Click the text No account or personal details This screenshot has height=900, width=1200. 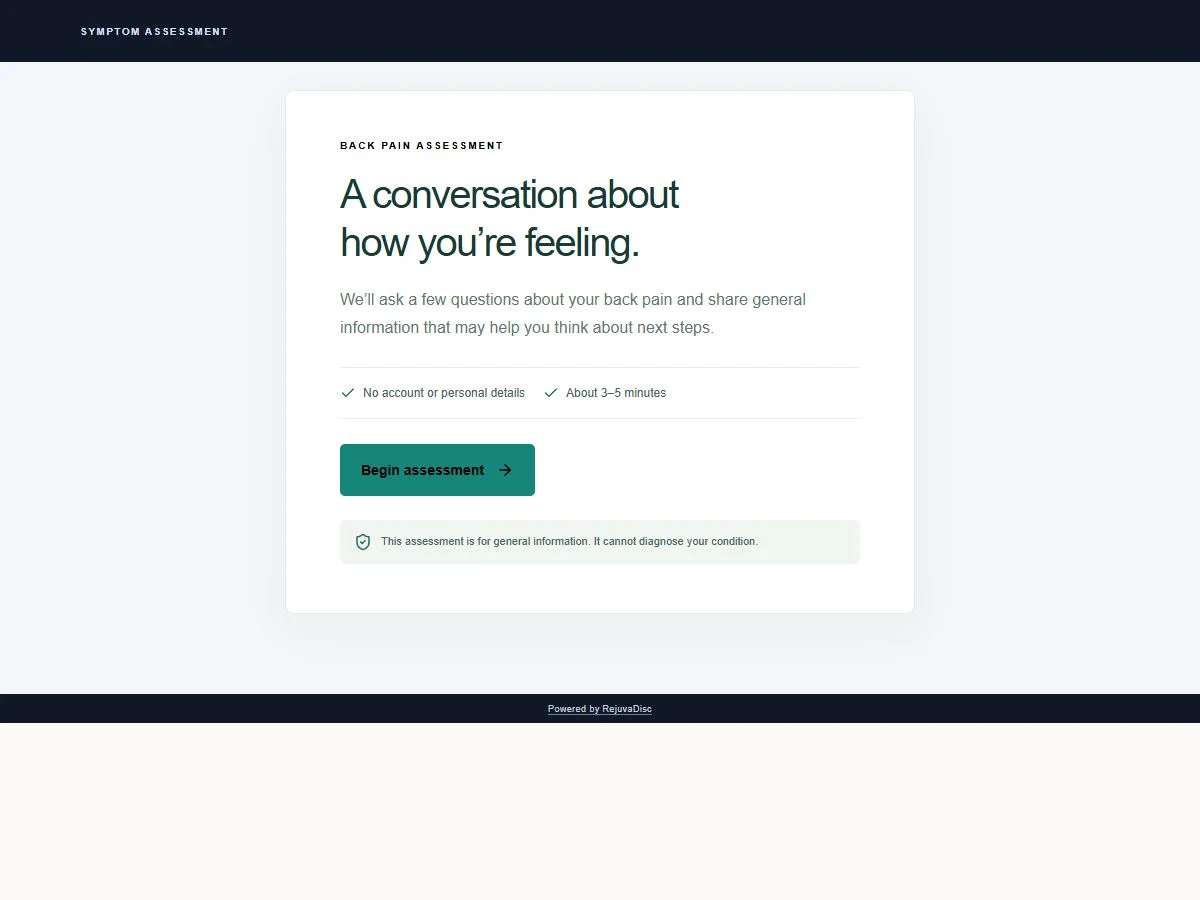click(x=444, y=393)
